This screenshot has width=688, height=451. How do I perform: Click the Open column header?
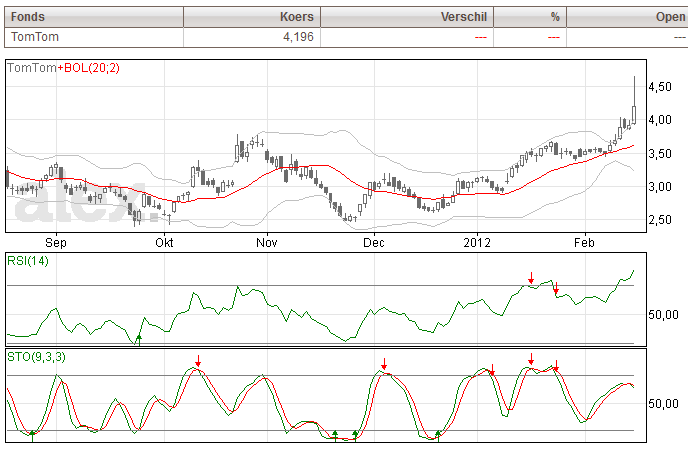click(627, 17)
